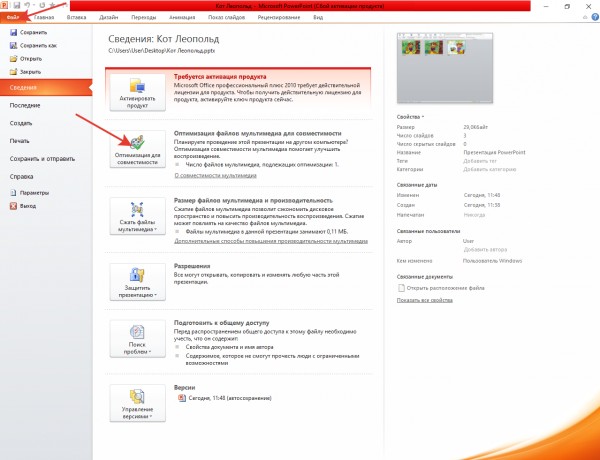The height and width of the screenshot is (460, 600).
Task: Switch to the Показ слайдов tab
Action: coord(227,17)
